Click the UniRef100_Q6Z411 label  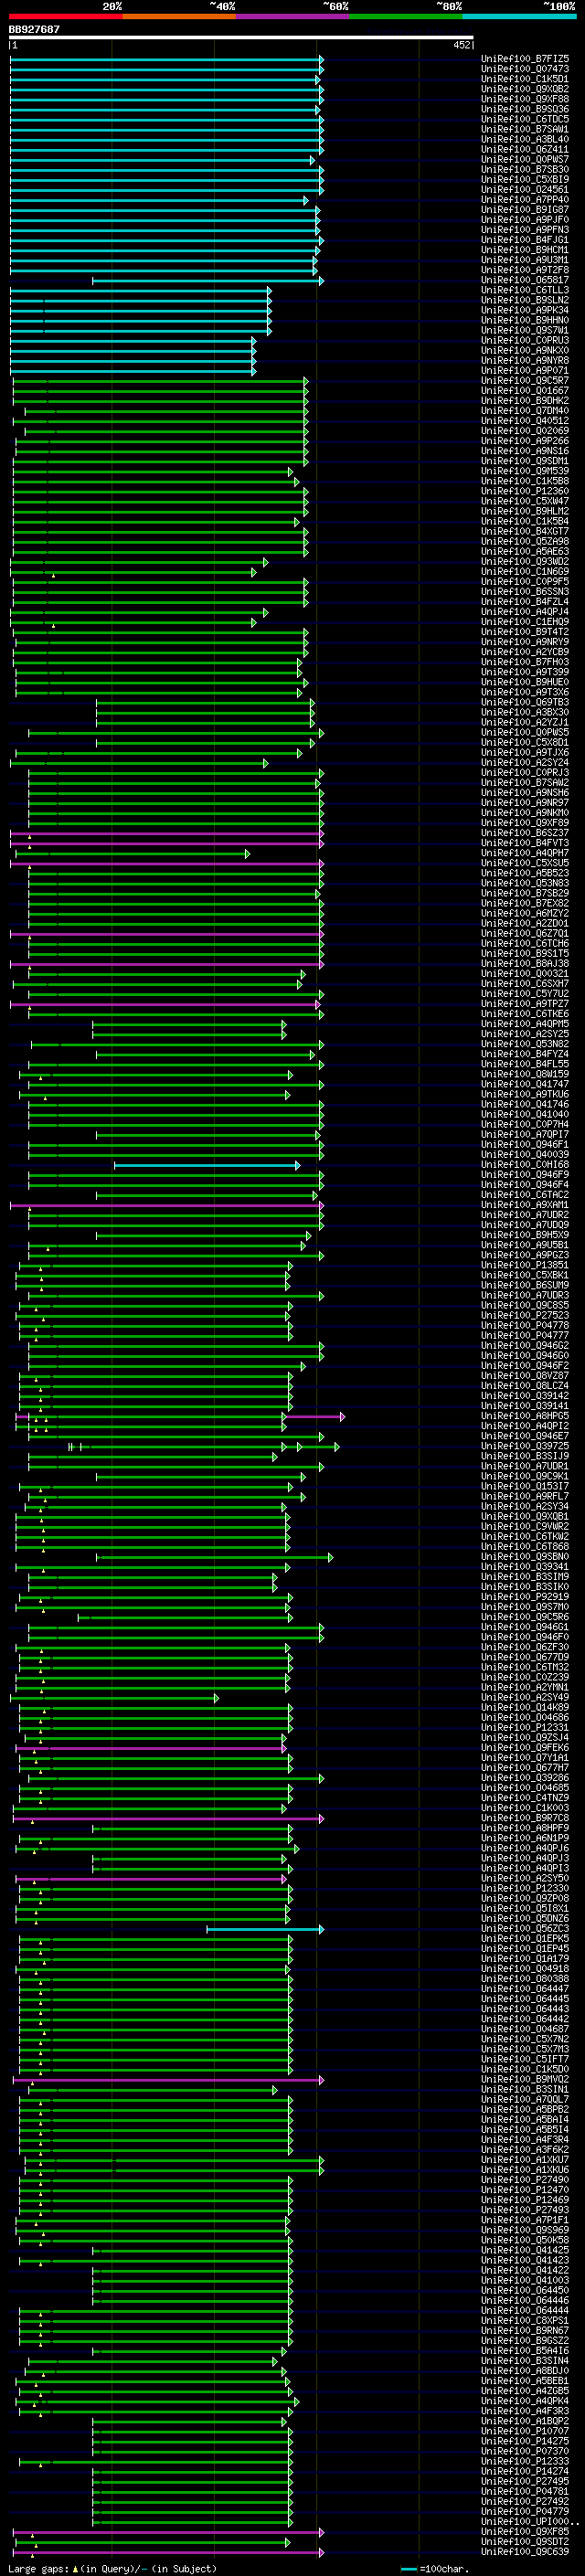524,149
